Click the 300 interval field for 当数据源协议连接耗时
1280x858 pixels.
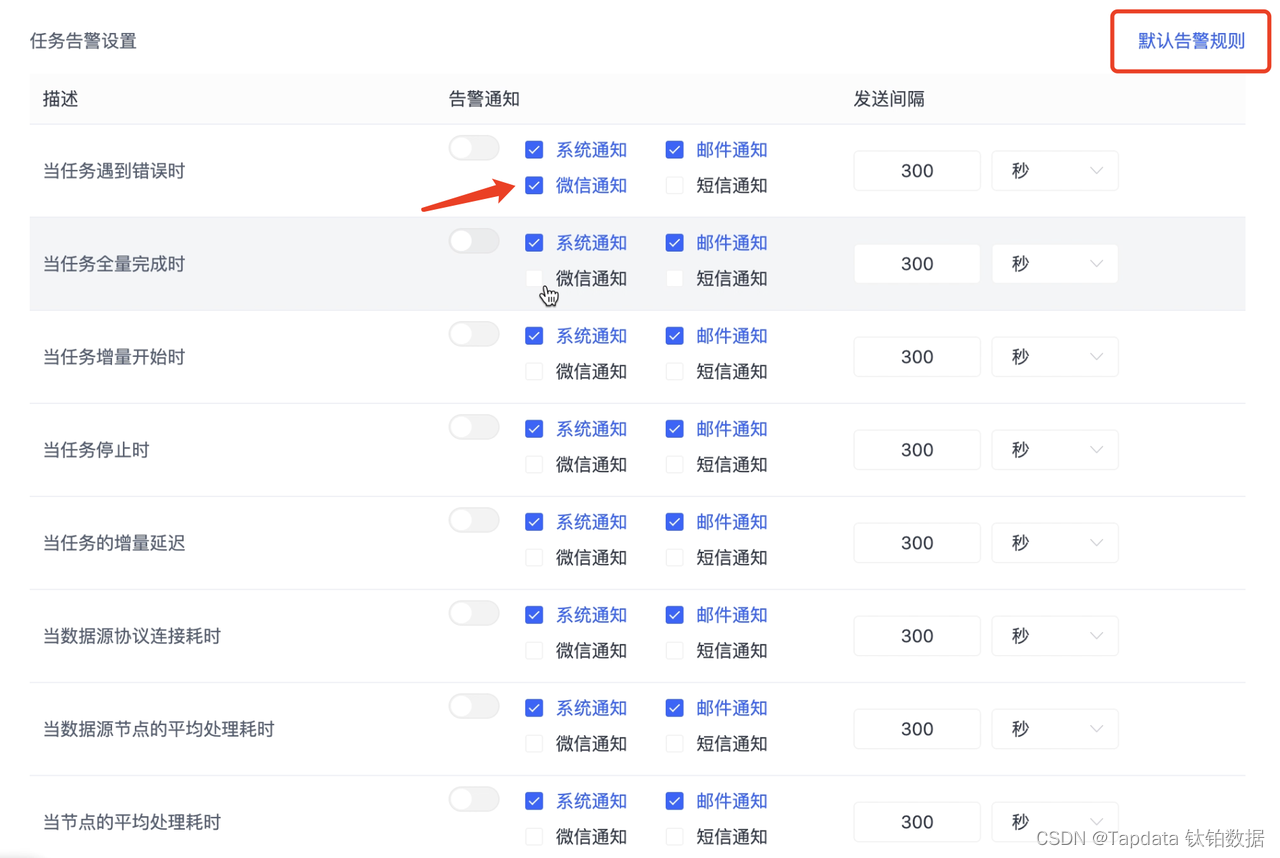point(917,636)
